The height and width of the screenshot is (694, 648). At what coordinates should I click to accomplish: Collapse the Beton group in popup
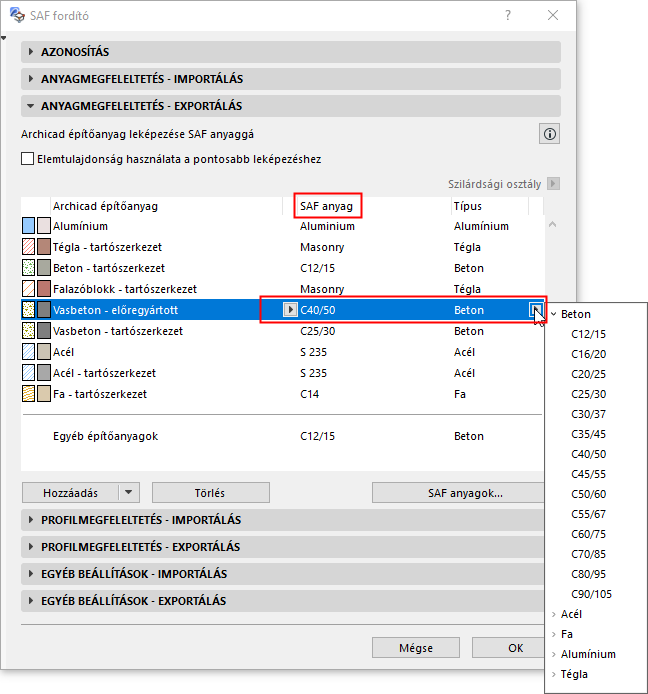pyautogui.click(x=554, y=314)
